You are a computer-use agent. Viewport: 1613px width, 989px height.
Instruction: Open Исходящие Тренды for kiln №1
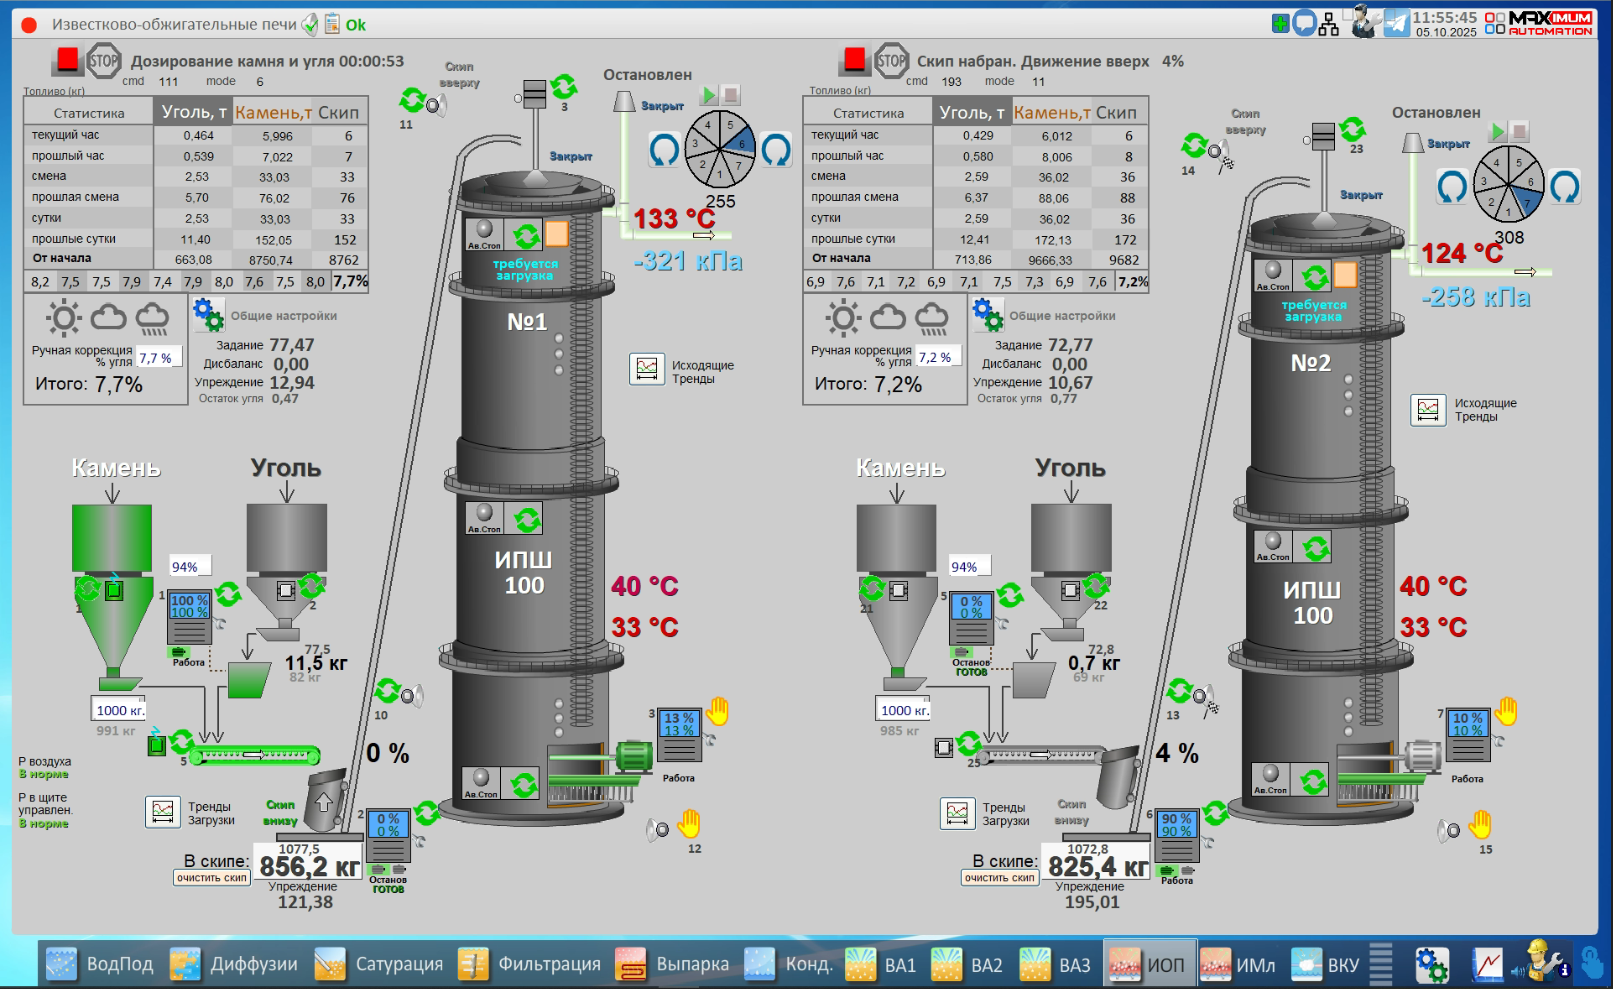pos(647,369)
